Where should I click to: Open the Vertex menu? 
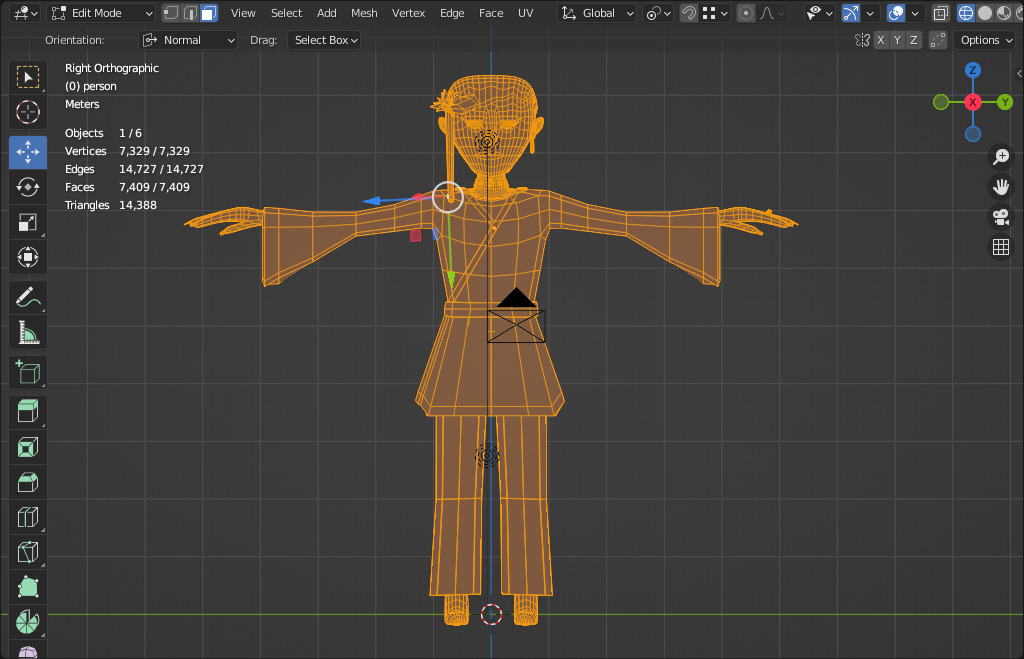pyautogui.click(x=408, y=13)
